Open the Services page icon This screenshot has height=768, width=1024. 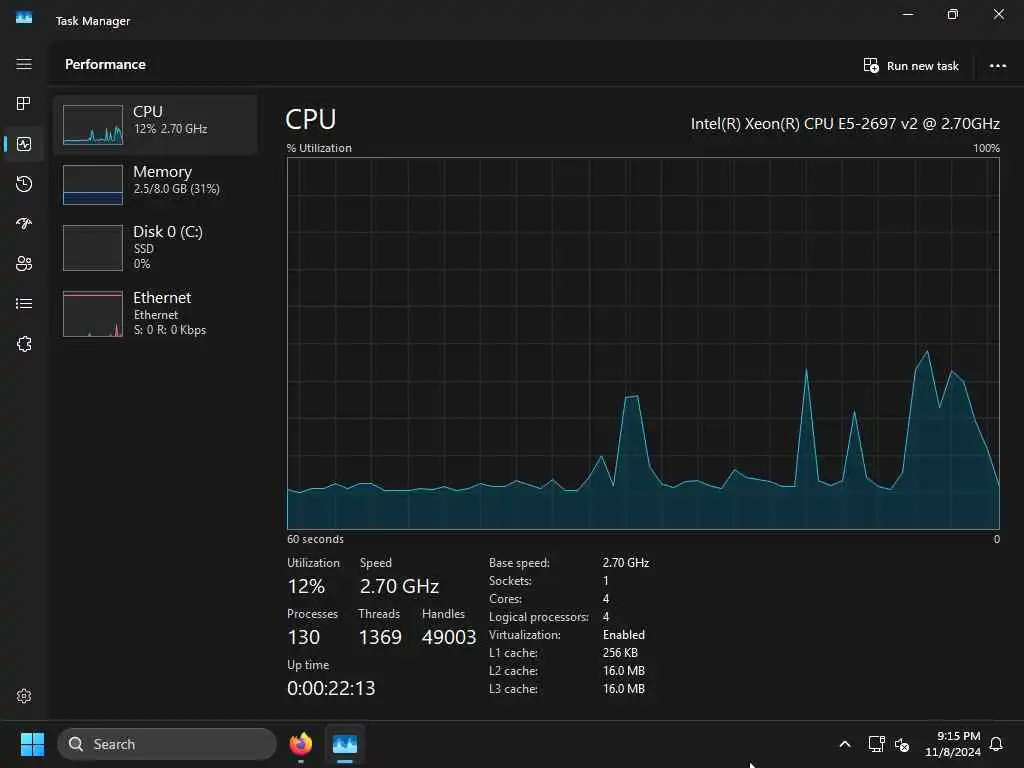(x=24, y=344)
